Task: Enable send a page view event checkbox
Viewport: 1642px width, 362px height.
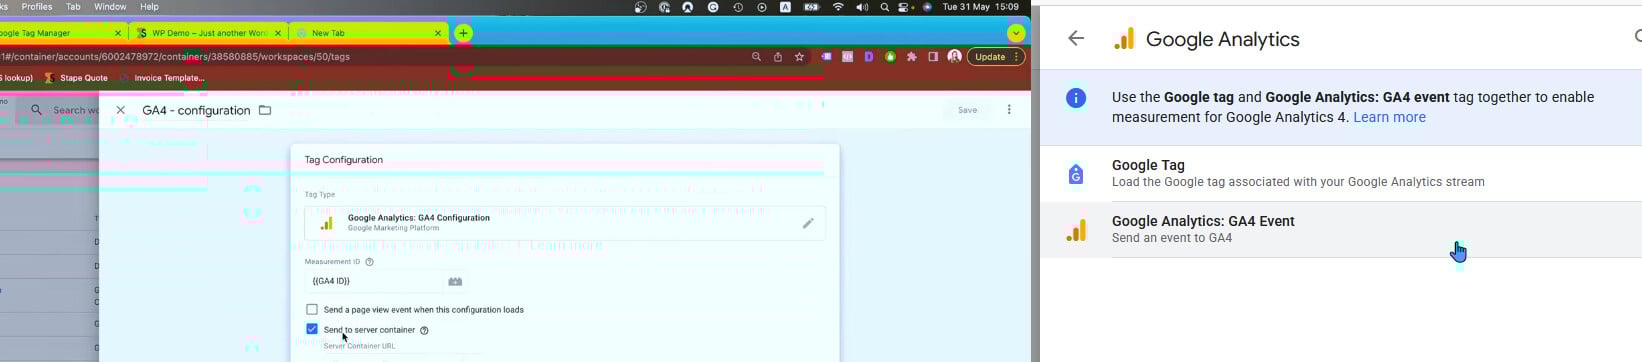Action: (x=312, y=310)
